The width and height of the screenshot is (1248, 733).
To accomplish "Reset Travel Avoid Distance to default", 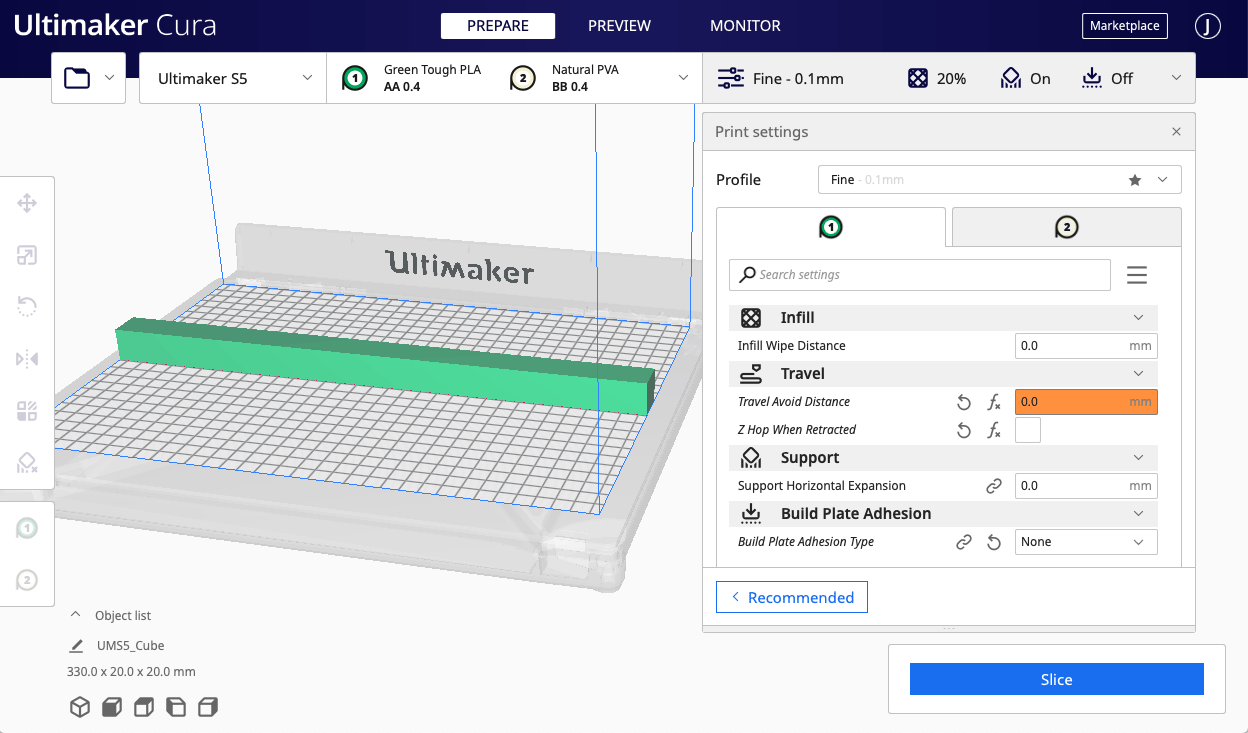I will [964, 402].
